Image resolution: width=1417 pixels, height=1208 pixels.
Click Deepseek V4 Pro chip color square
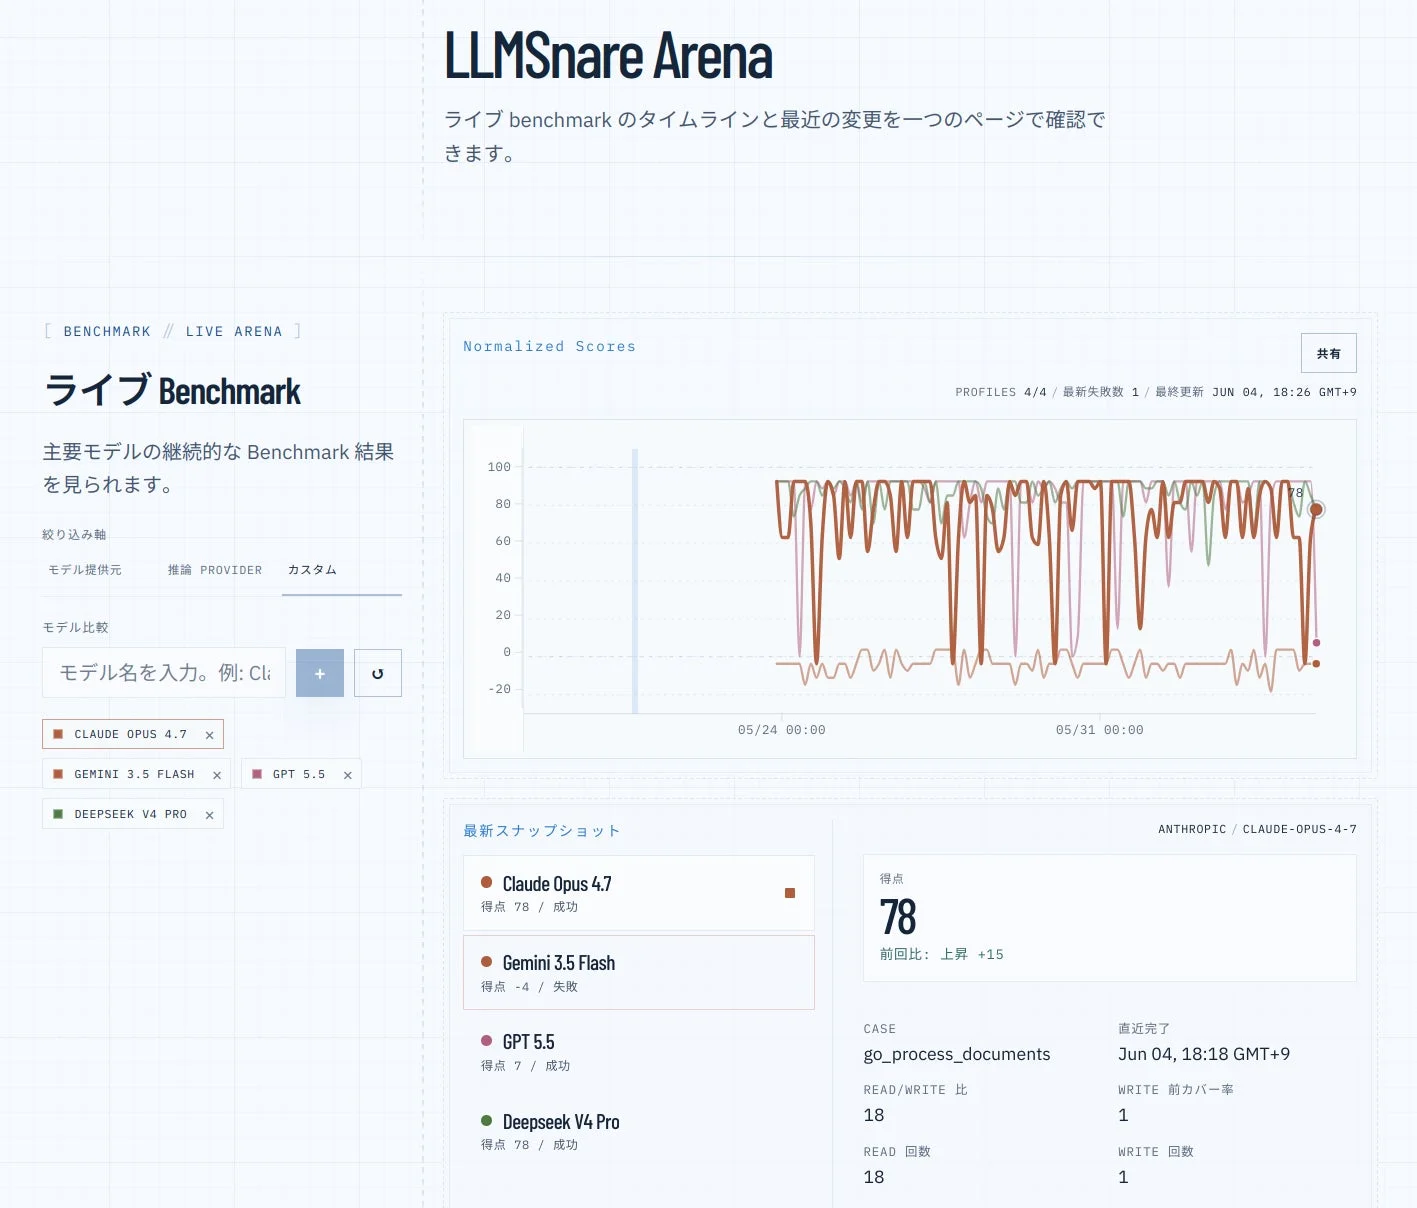click(58, 814)
